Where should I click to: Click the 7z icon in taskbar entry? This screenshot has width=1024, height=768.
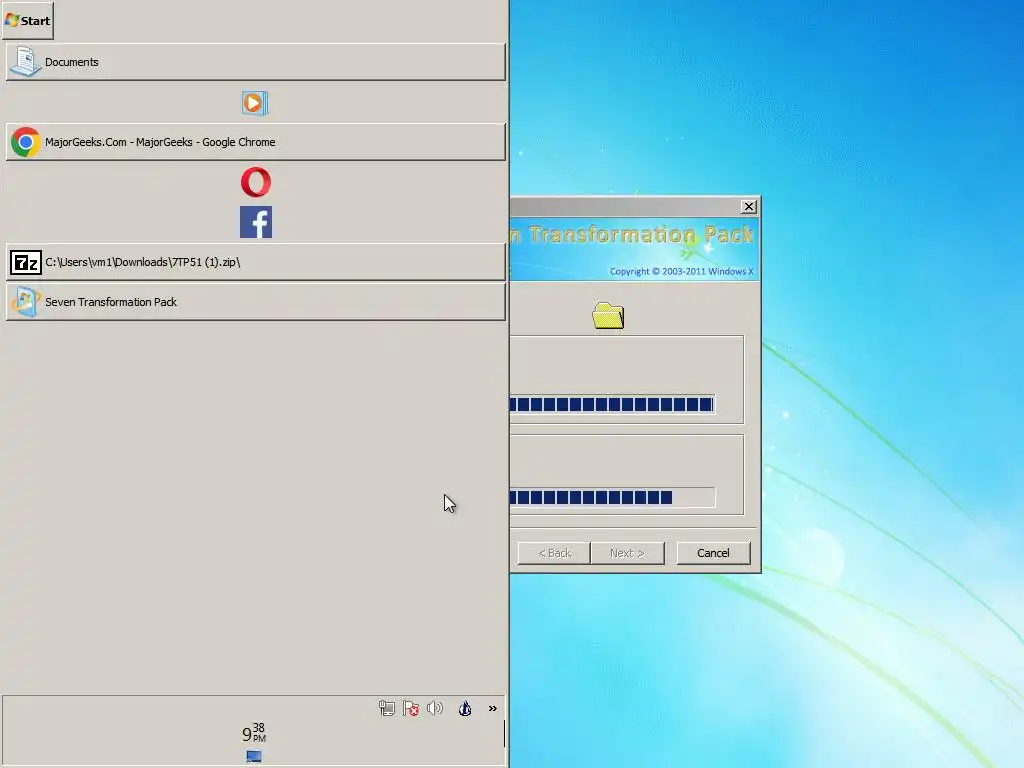click(x=25, y=263)
